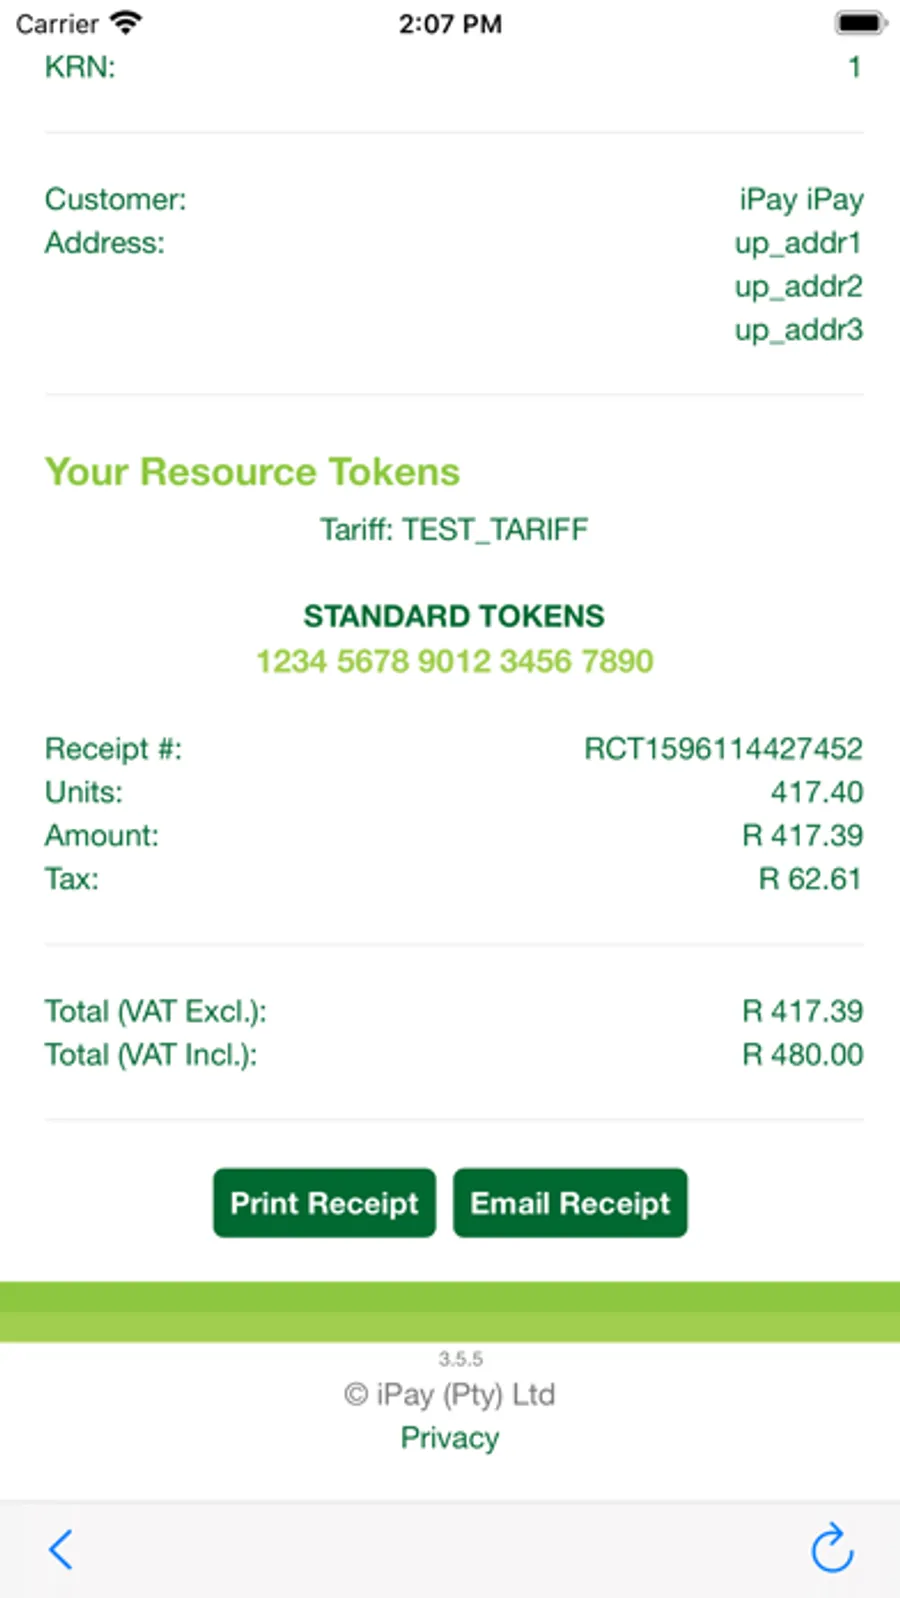
Task: Tap the address line up_addr2
Action: 798,287
